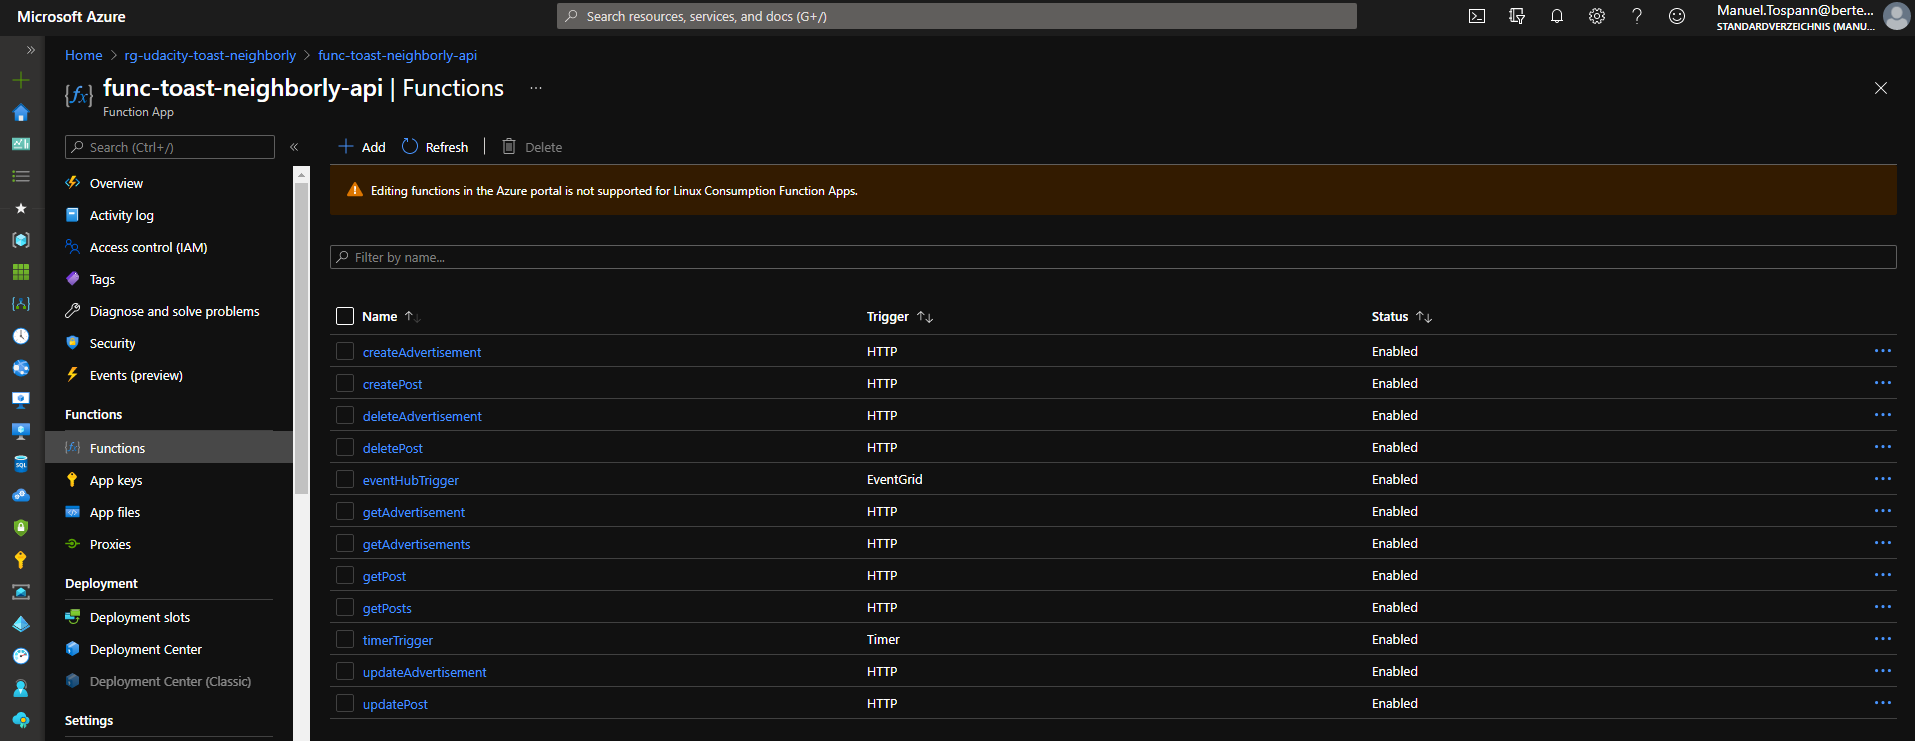Expand the left portal menu chevrons
This screenshot has height=741, width=1915.
[31, 49]
